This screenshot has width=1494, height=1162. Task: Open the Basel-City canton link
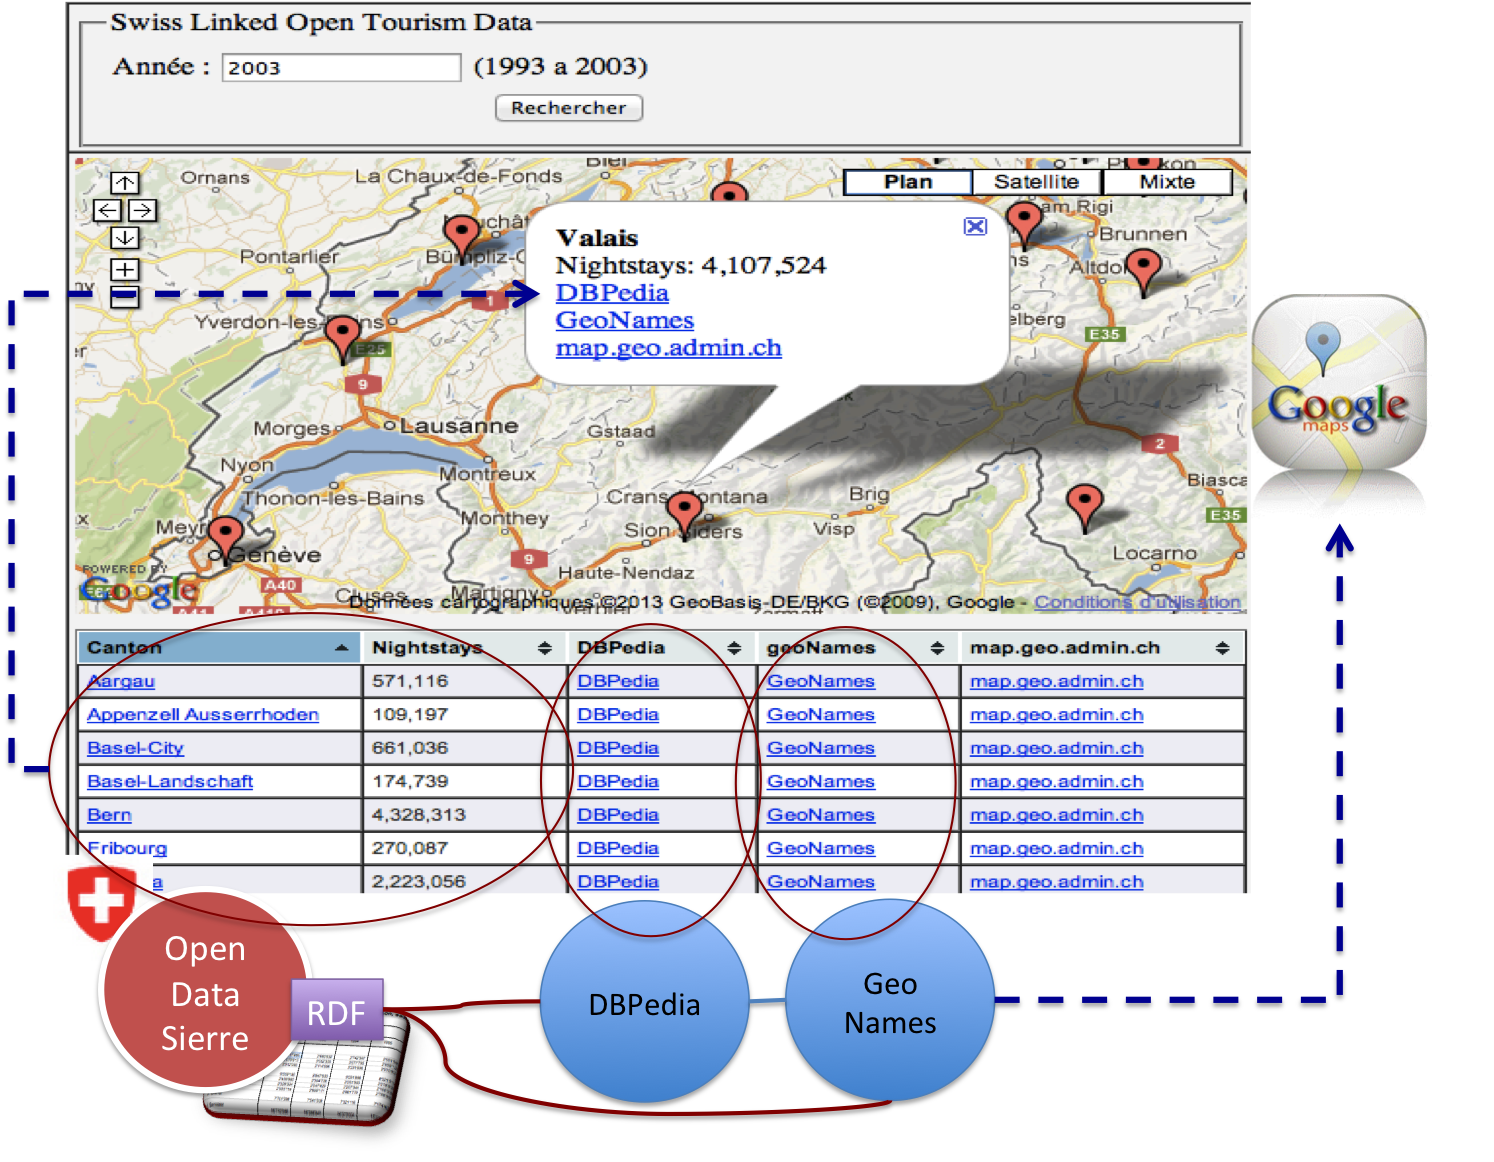click(x=135, y=748)
